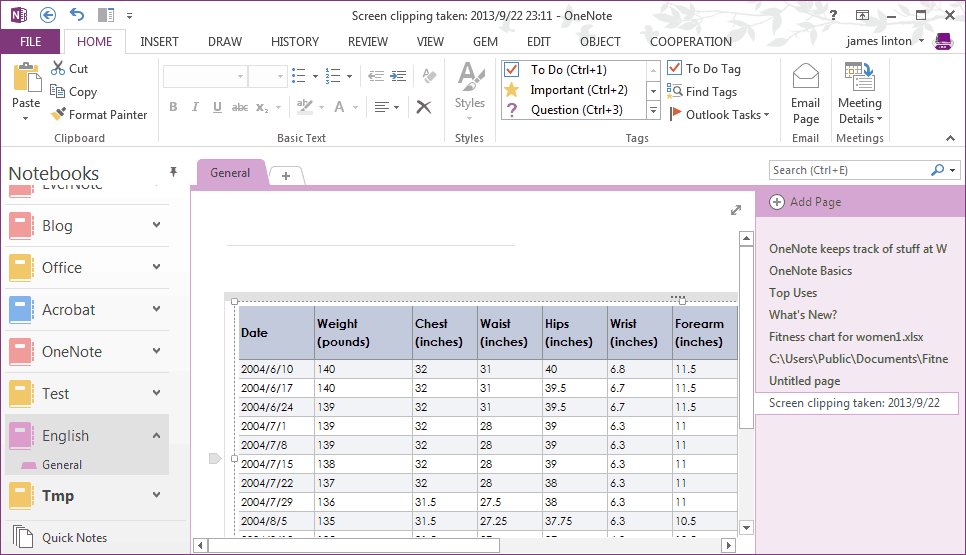Open Meeting Details

pos(860,93)
